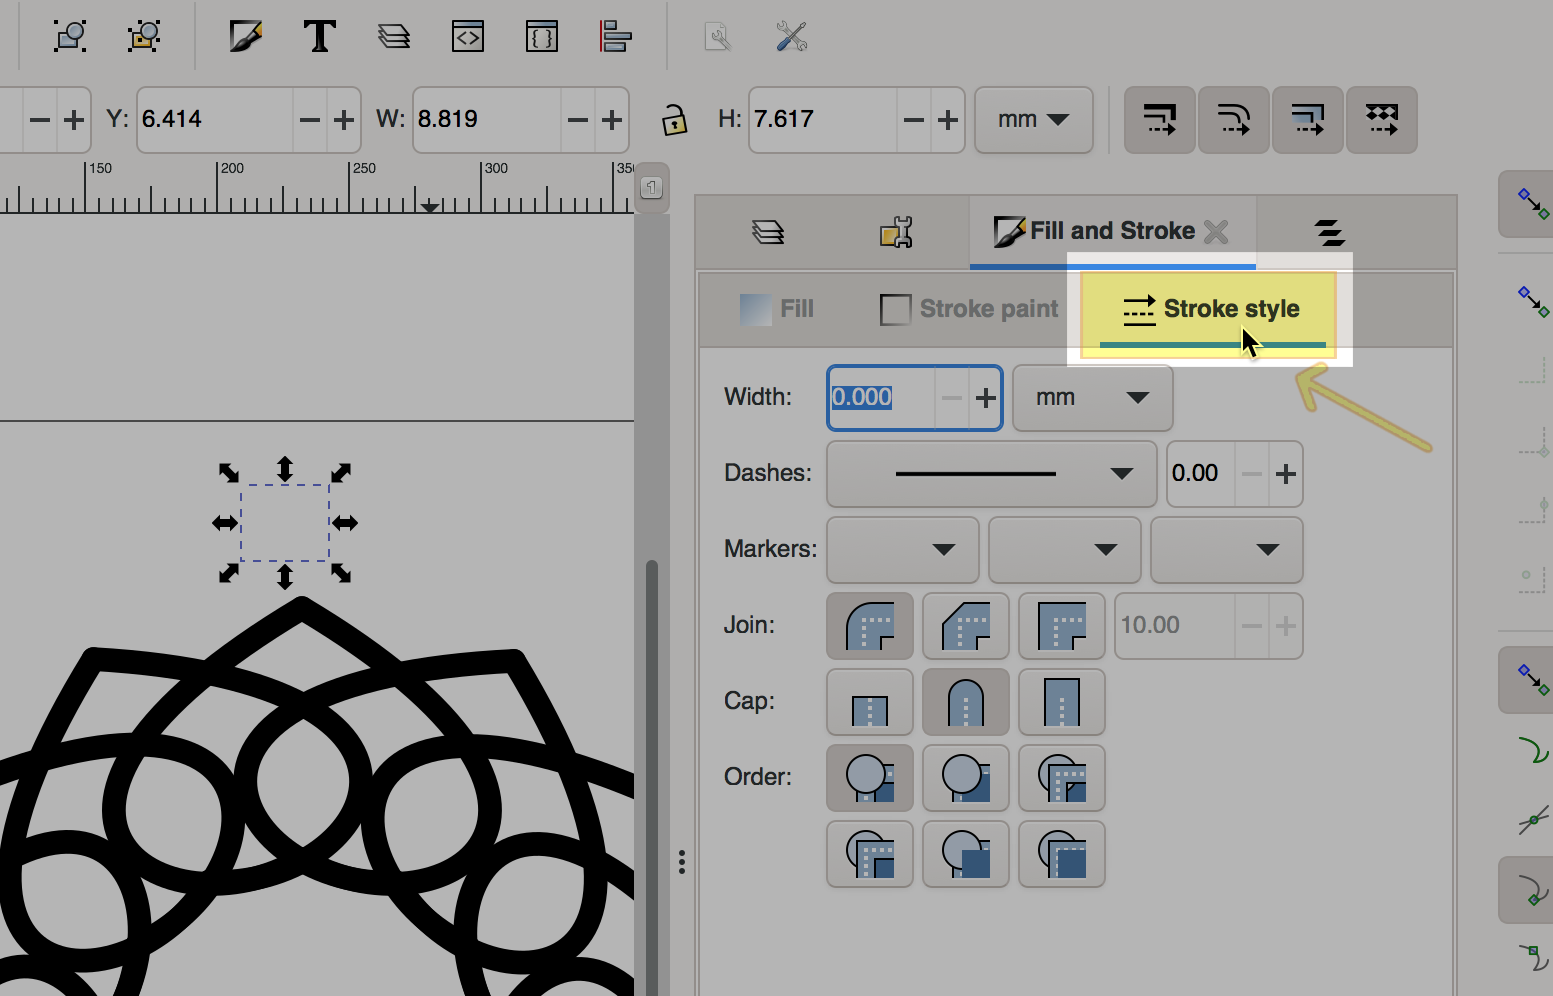1553x996 pixels.
Task: Select the butt cap style button
Action: (870, 702)
